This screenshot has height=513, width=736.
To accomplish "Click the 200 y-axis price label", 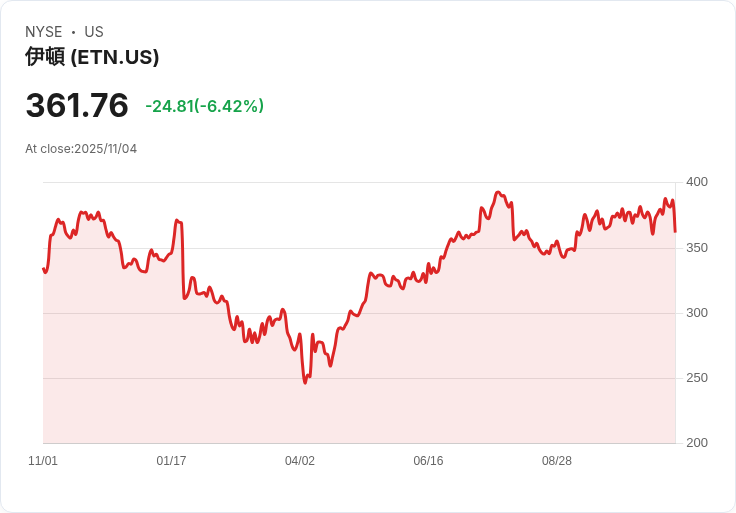I will click(x=697, y=443).
